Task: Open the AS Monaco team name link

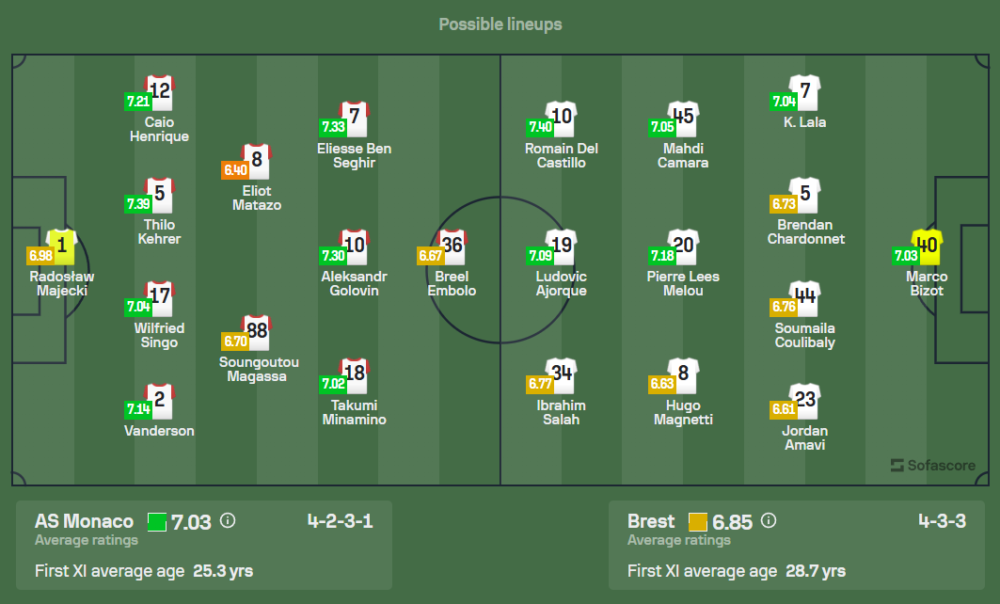Action: [x=84, y=521]
